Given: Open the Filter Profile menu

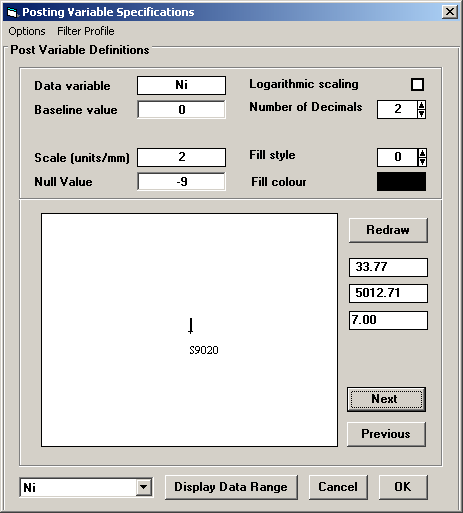Looking at the screenshot, I should [x=86, y=31].
